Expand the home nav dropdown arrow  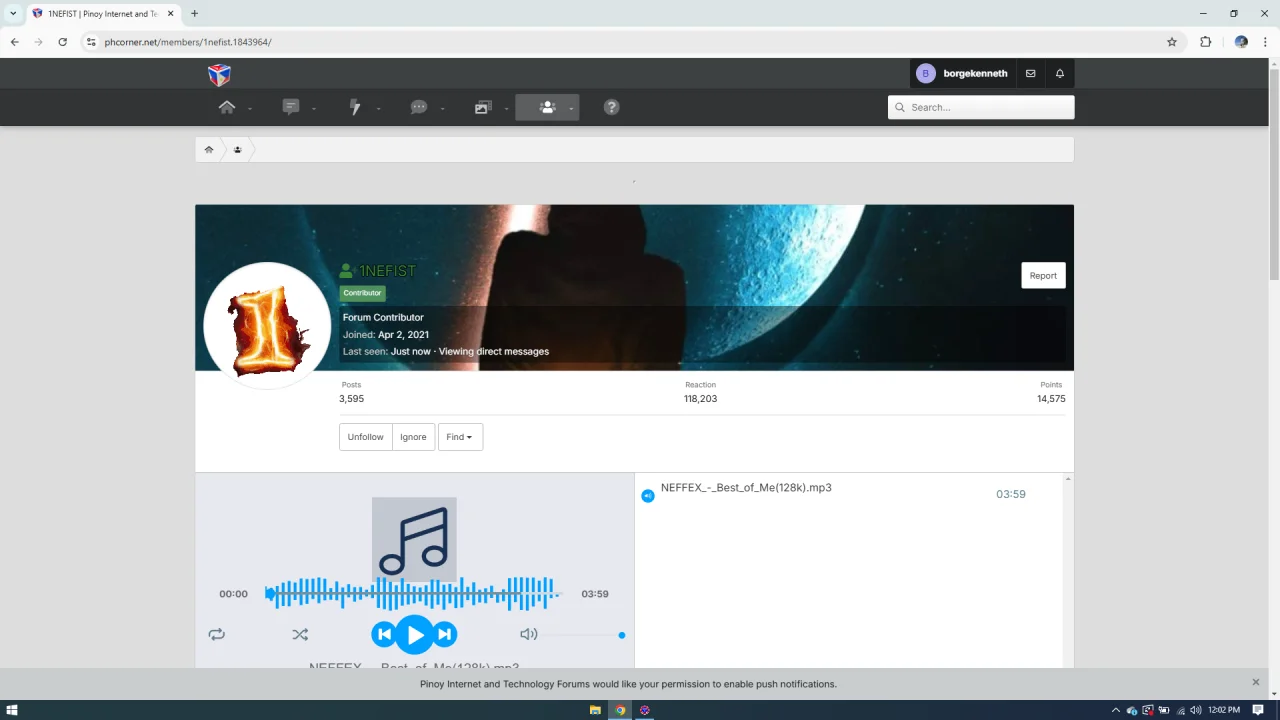250,109
